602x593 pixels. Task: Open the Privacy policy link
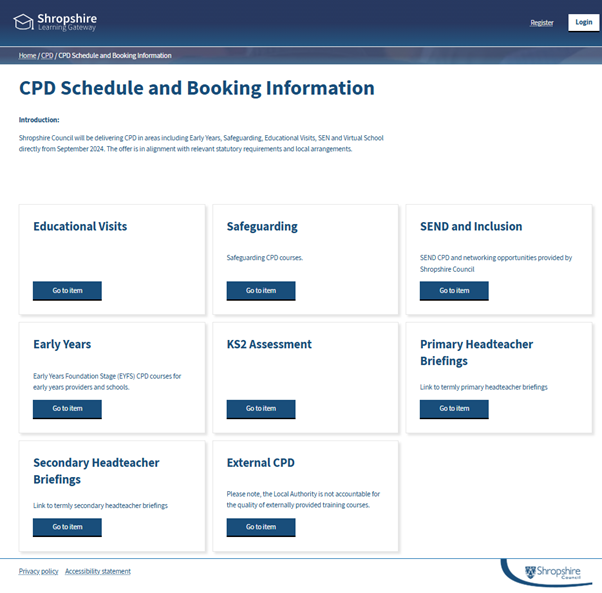38,571
